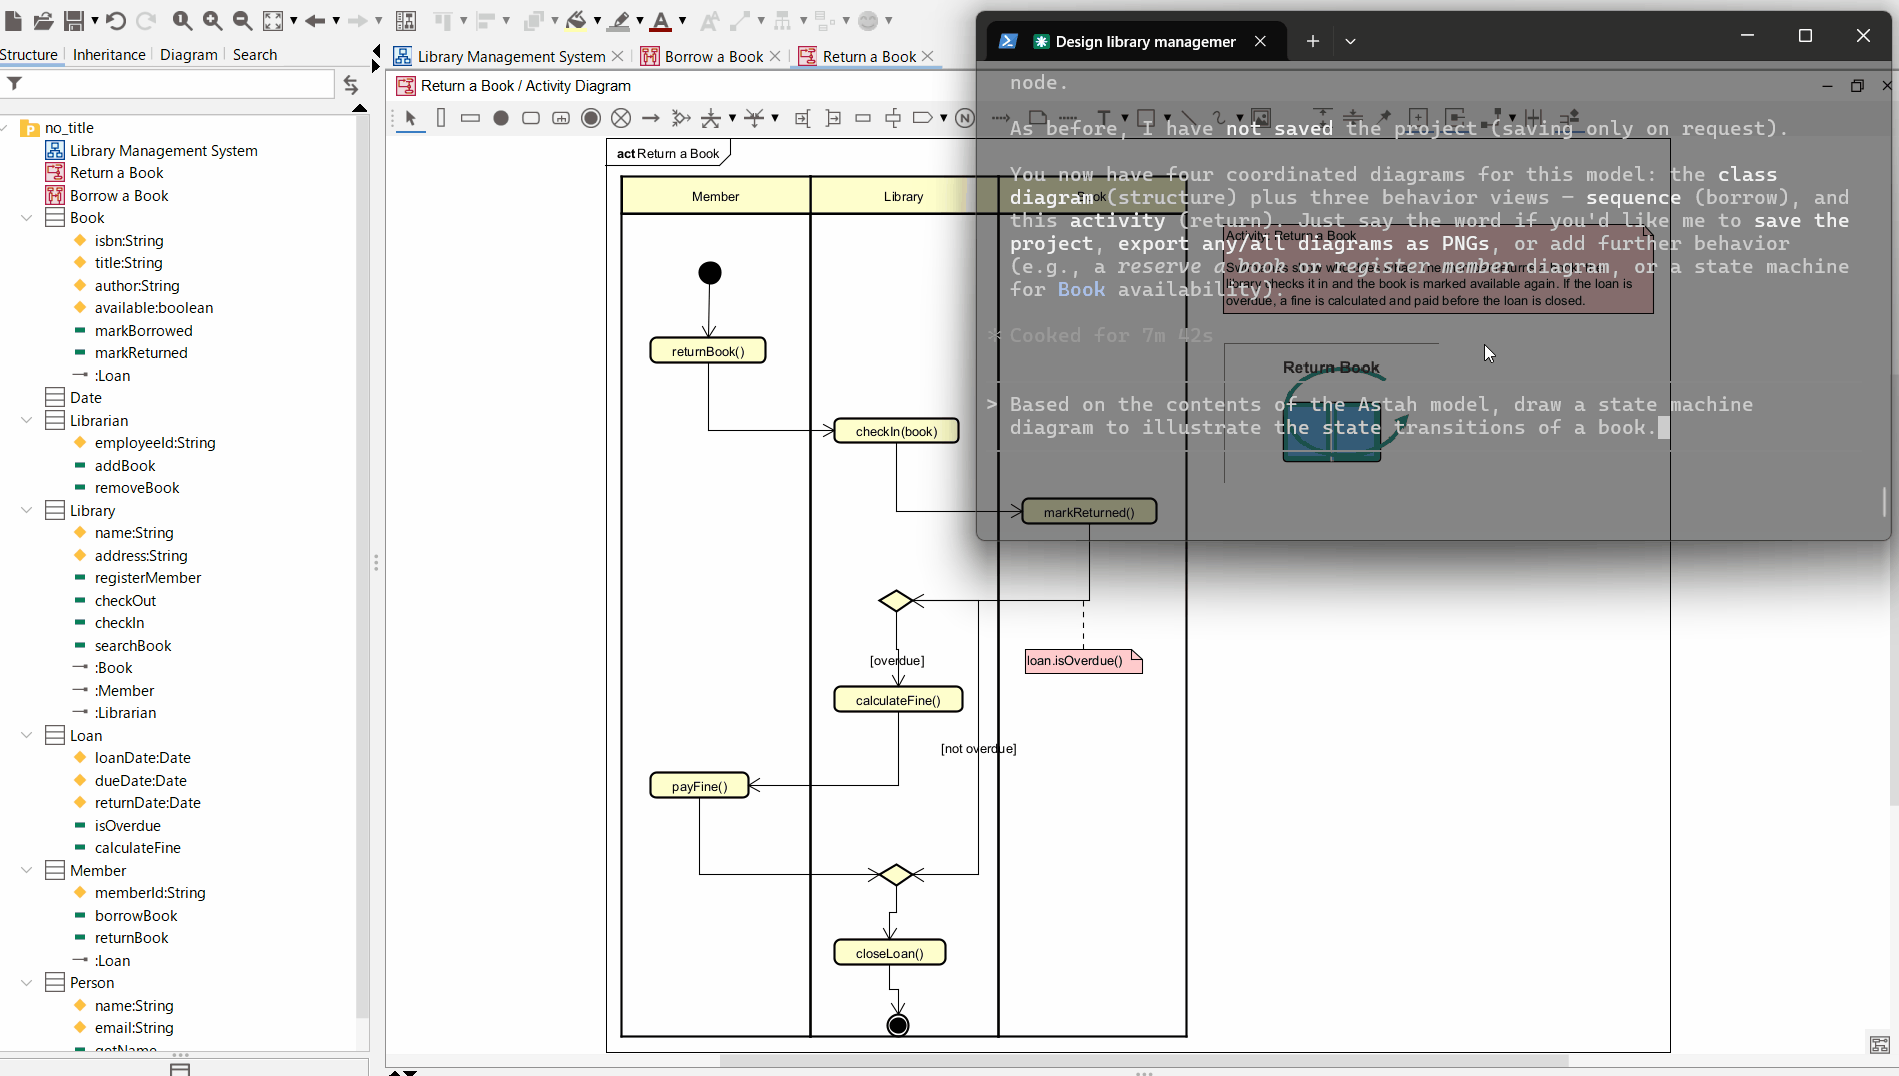1899x1076 pixels.
Task: Select the Date class in the tree
Action: [x=86, y=398]
